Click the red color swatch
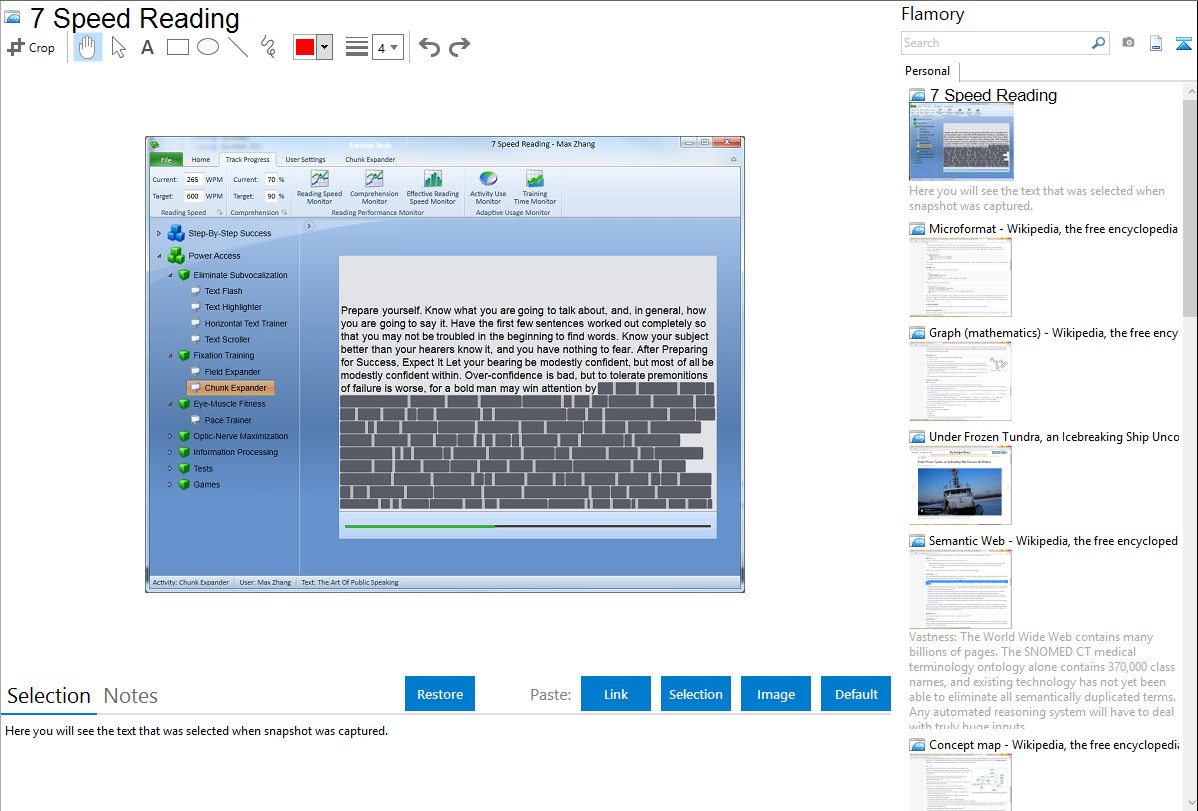The width and height of the screenshot is (1198, 811). pyautogui.click(x=305, y=47)
